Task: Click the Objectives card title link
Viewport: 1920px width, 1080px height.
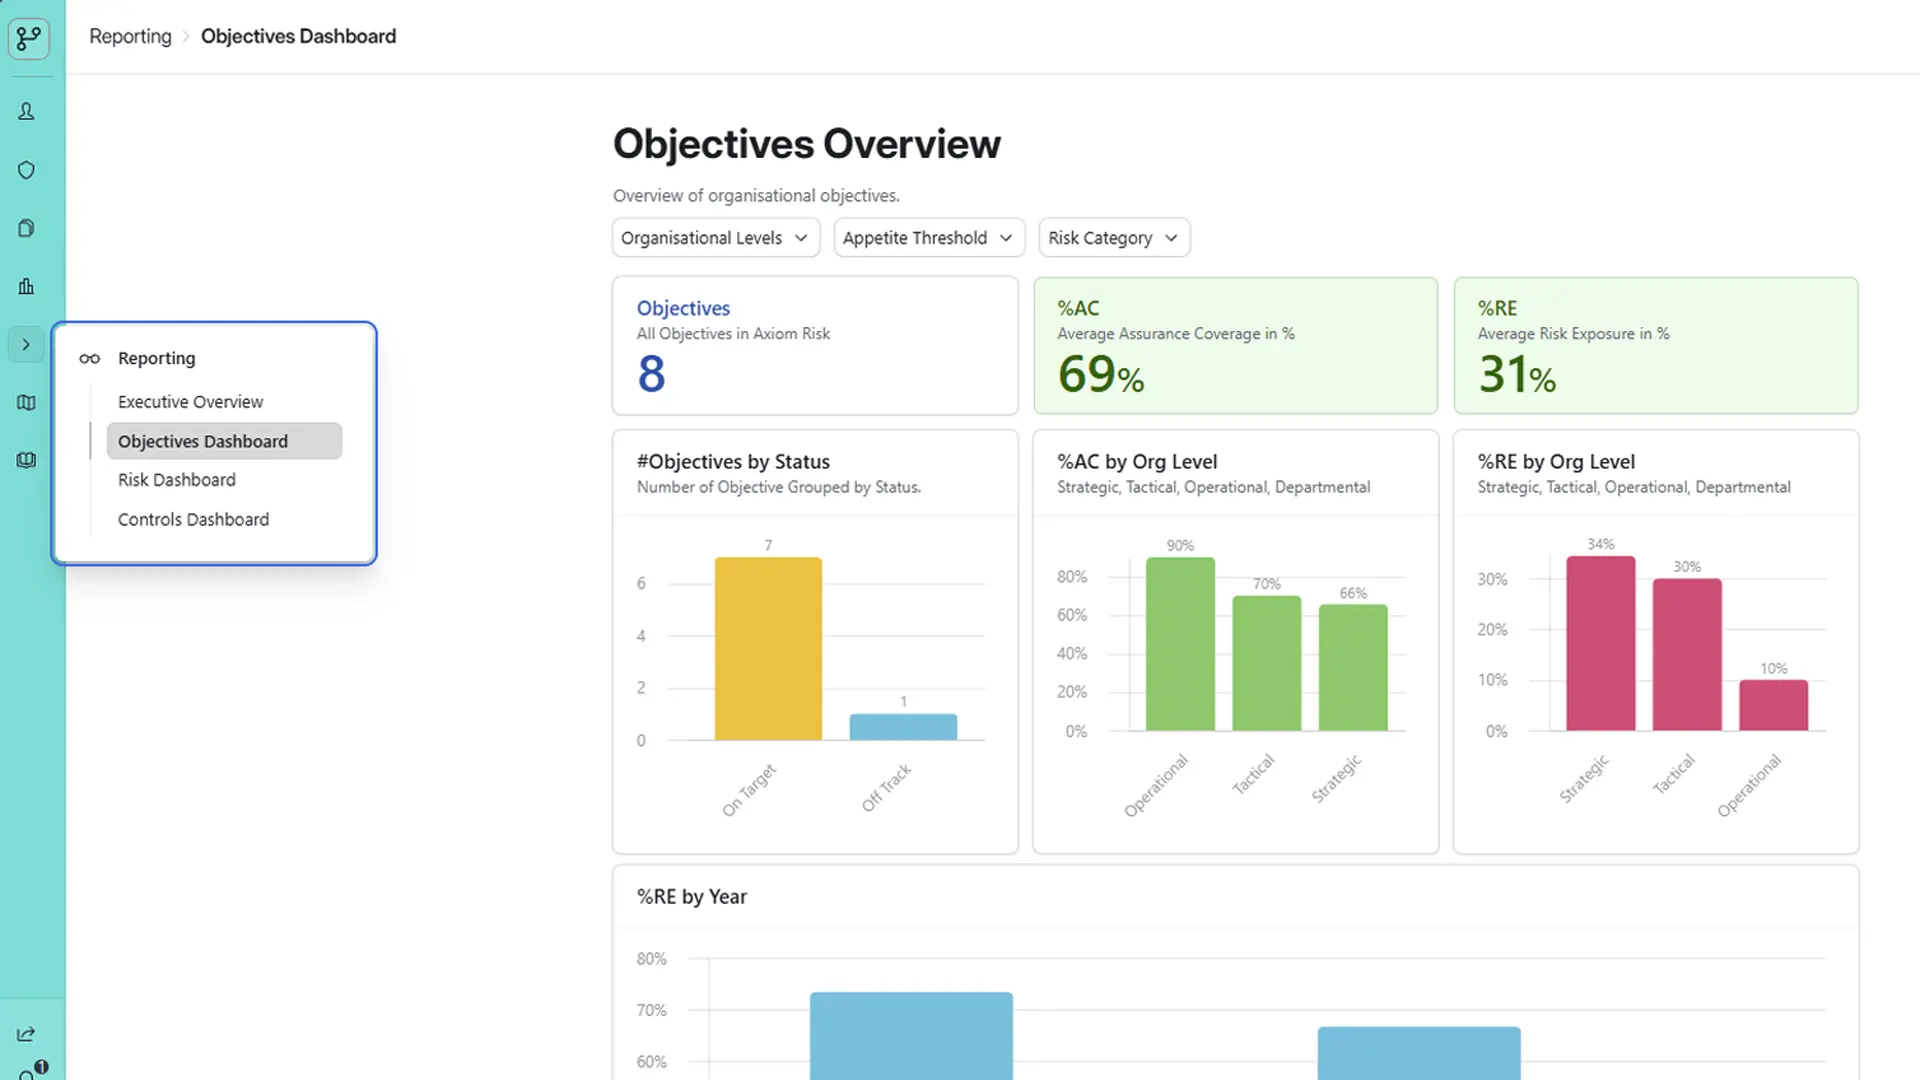Action: (x=683, y=308)
